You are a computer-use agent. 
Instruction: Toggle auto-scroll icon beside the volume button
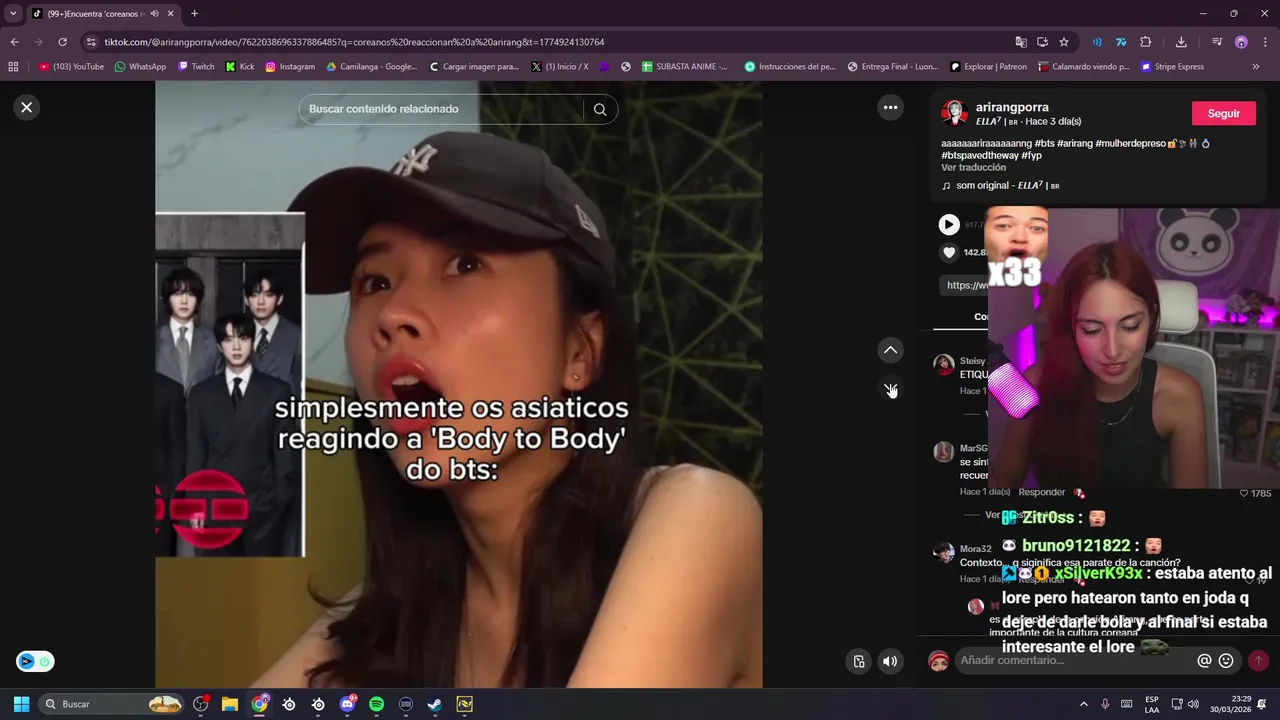859,661
